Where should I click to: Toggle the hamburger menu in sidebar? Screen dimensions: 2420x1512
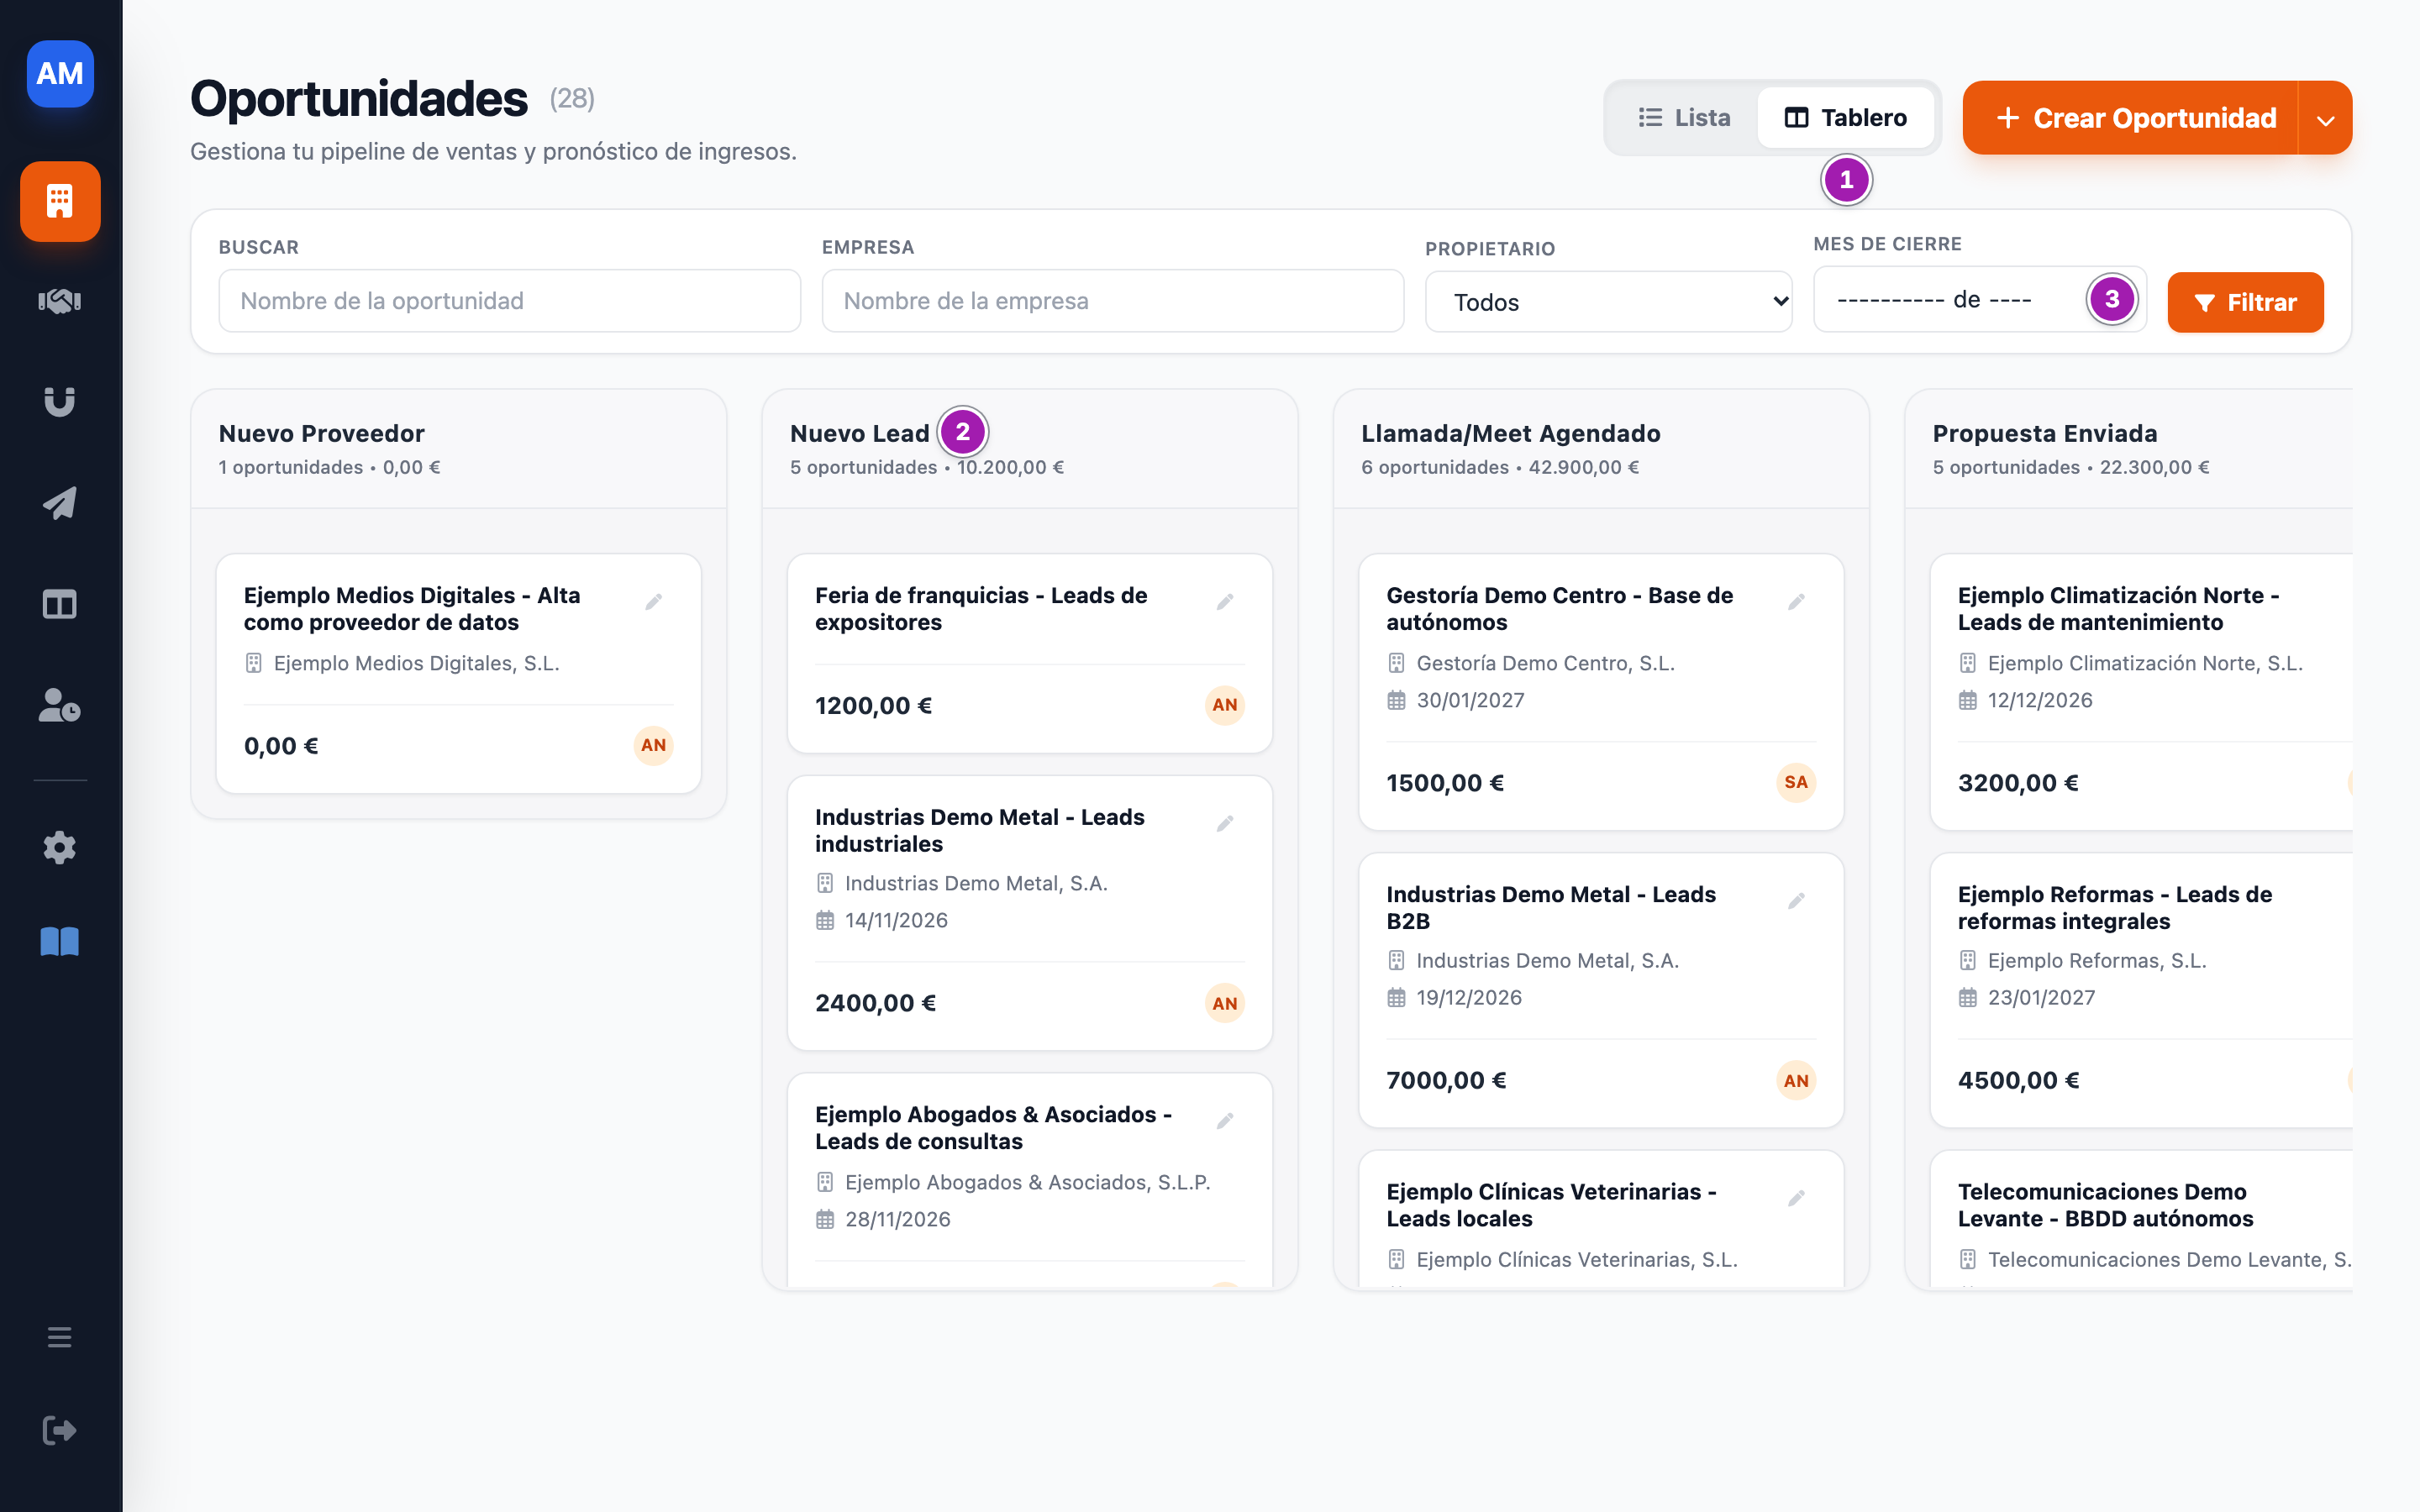pyautogui.click(x=60, y=1337)
